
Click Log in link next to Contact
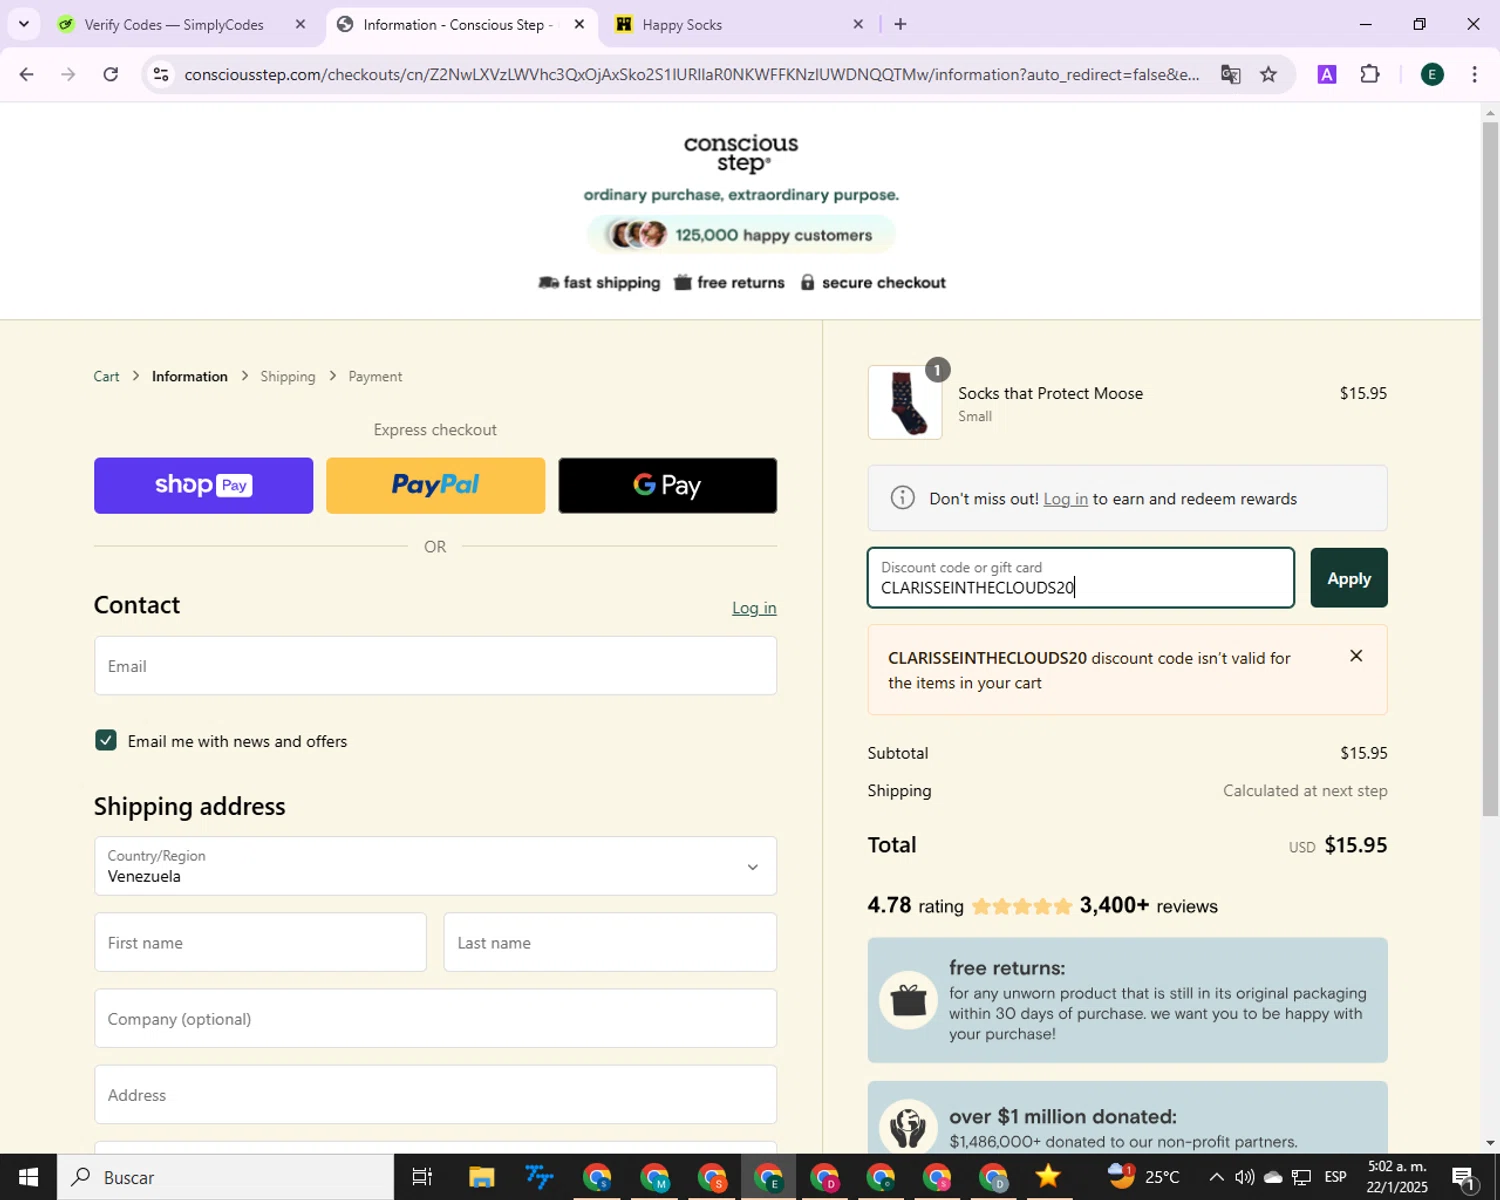tap(754, 607)
